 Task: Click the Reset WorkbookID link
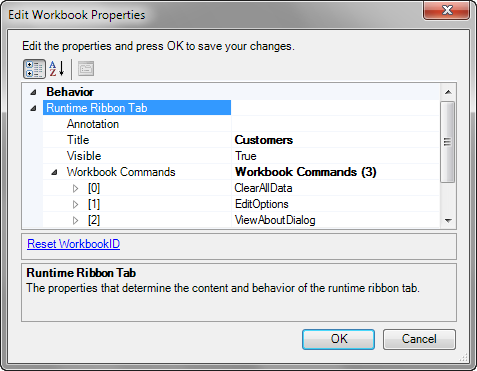pos(74,244)
